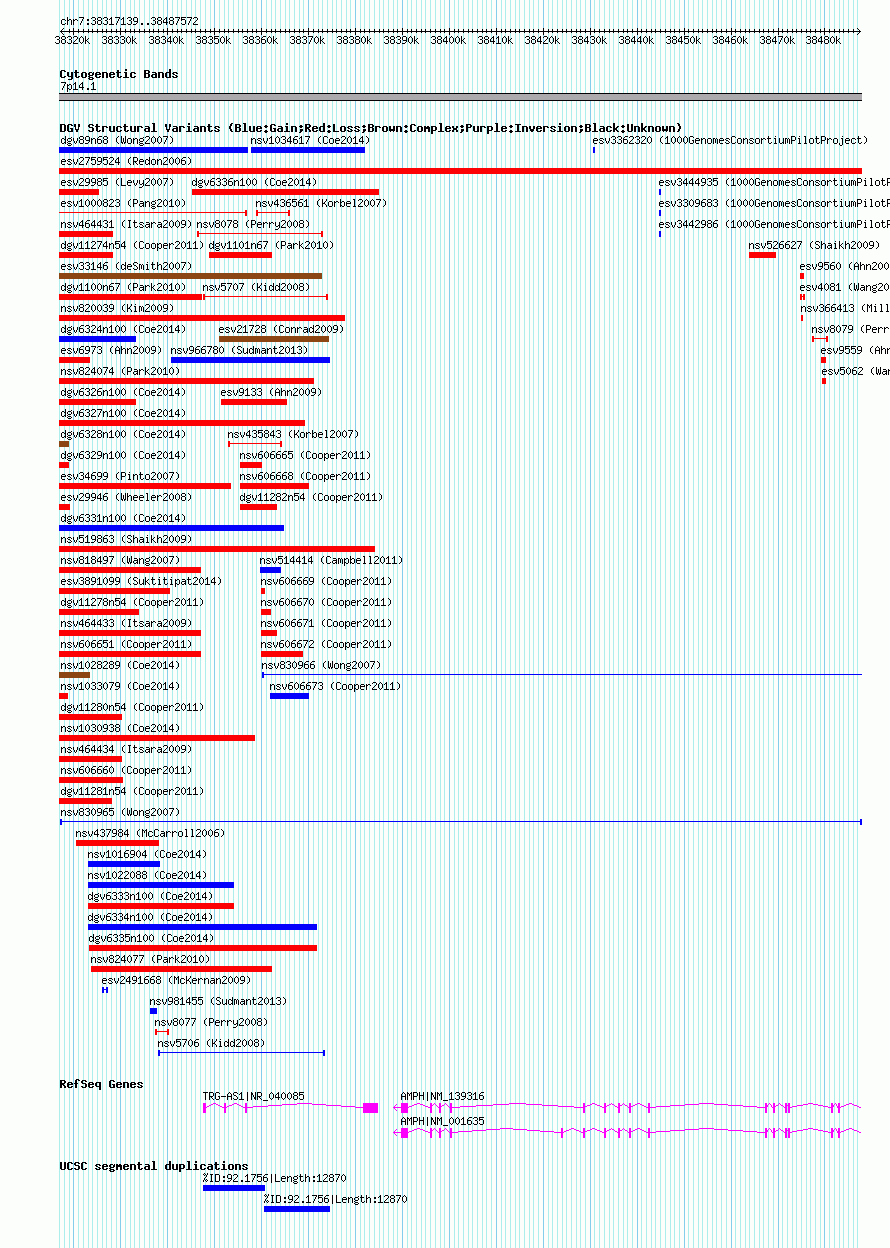Click dgv6331n100 (Coe2014) label

(x=122, y=518)
